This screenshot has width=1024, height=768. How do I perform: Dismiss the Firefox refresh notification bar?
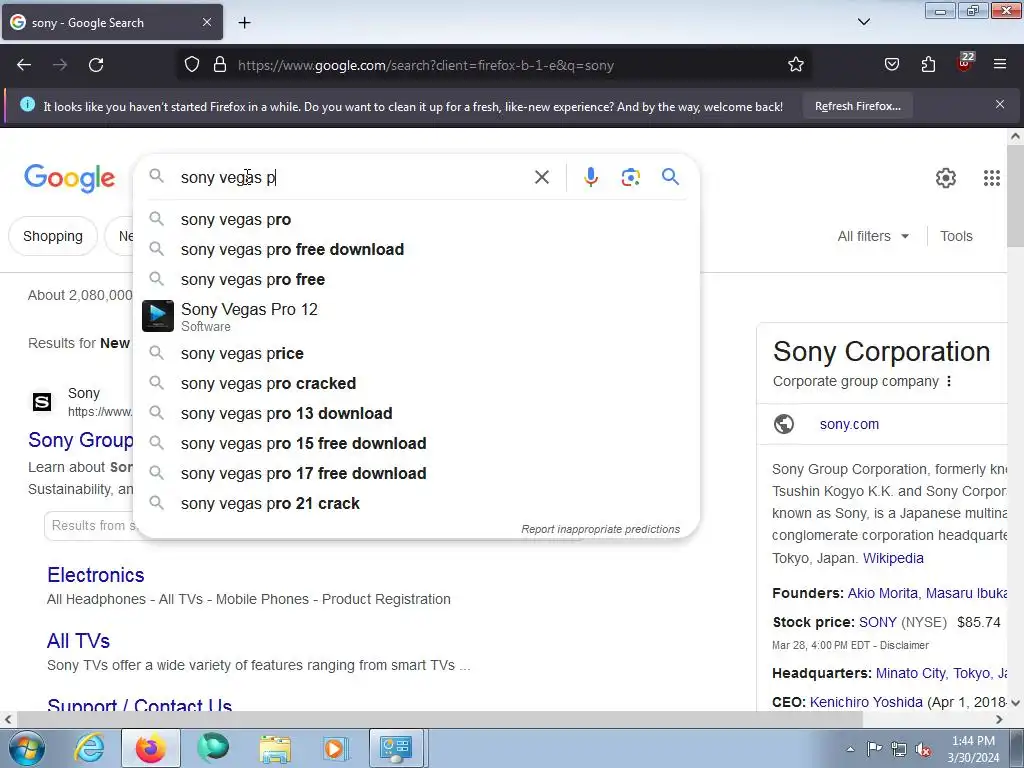click(x=1000, y=104)
